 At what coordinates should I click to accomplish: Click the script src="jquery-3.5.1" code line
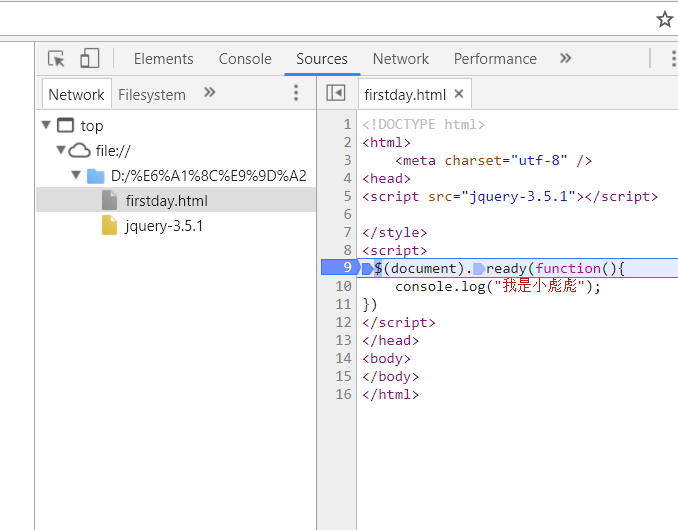510,197
